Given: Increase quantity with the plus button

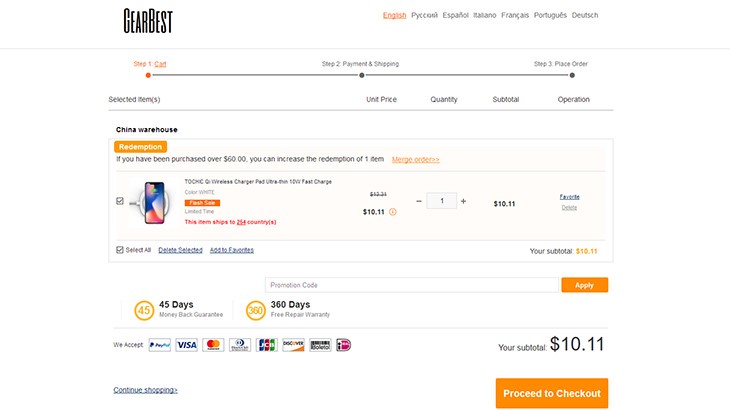Looking at the screenshot, I should [463, 201].
